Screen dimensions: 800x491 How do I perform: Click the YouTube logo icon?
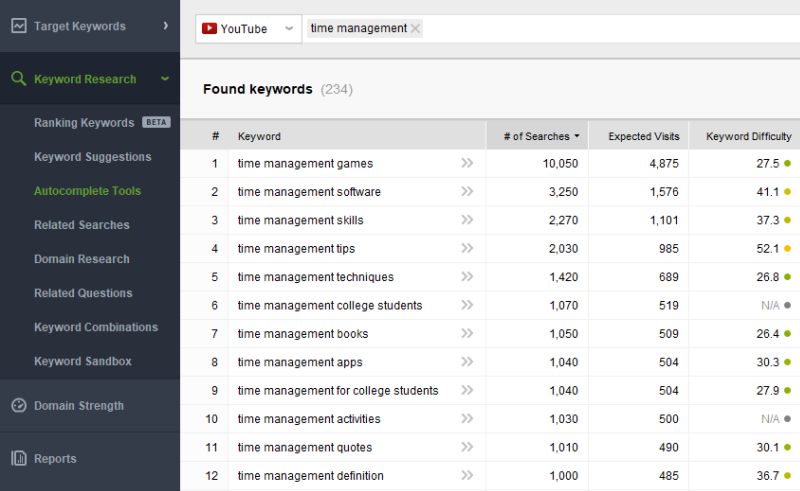(209, 29)
